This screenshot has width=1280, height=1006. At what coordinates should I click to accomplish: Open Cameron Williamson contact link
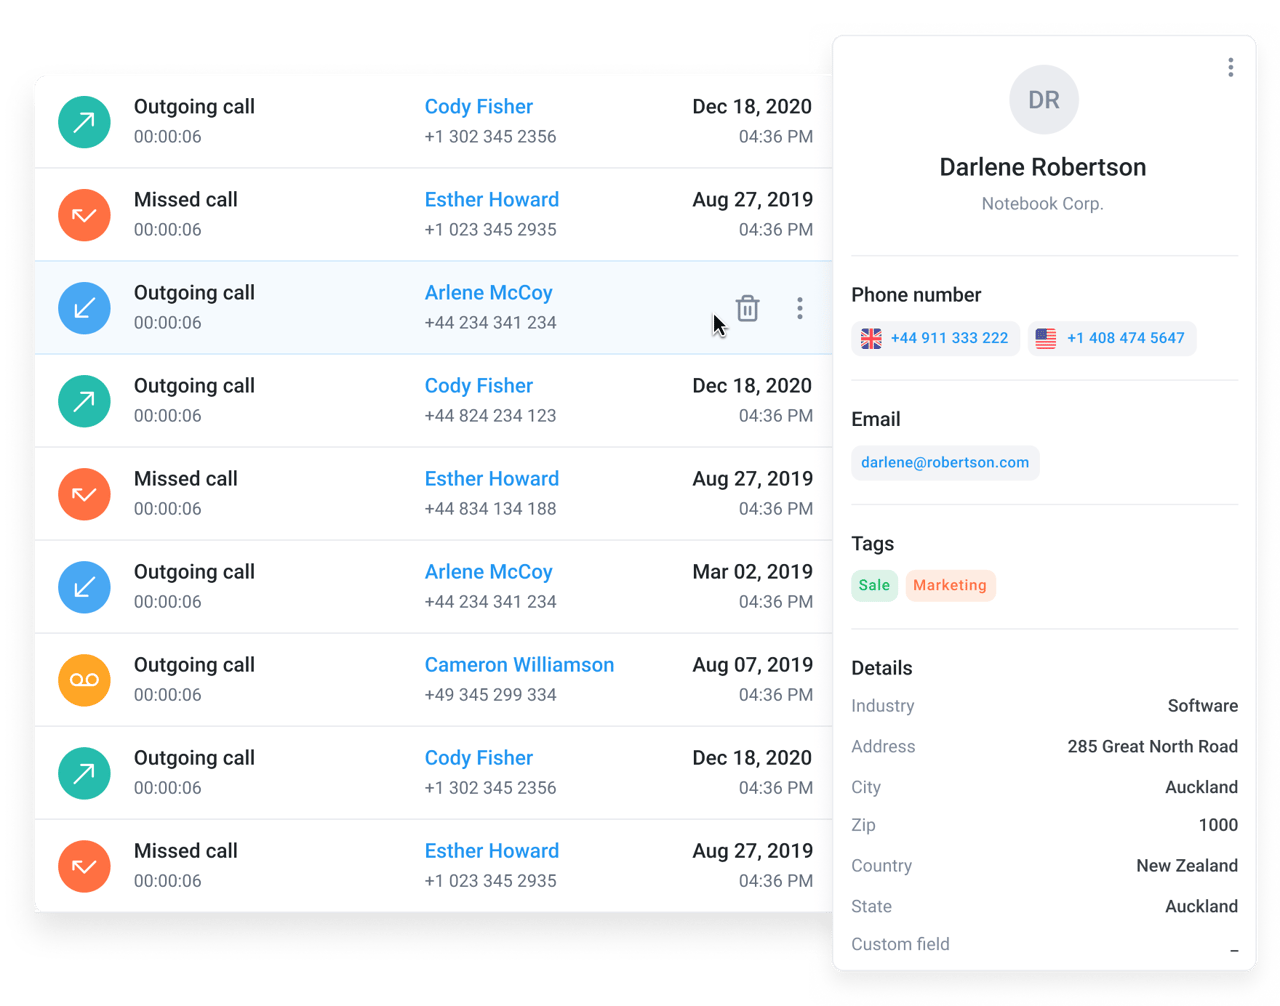(519, 665)
